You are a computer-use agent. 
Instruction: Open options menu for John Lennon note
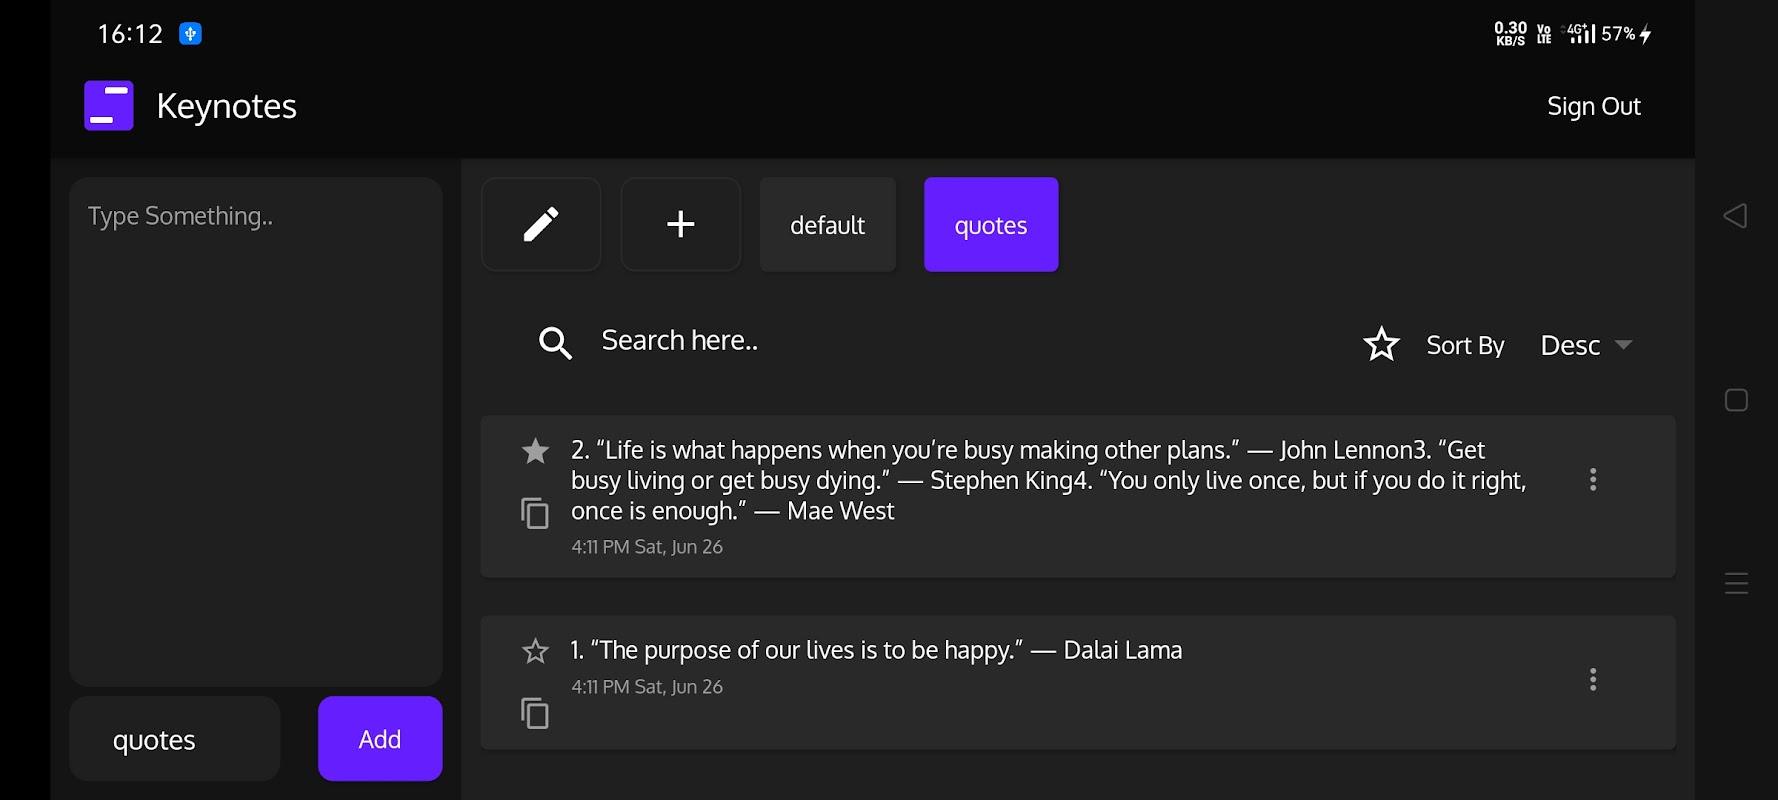(x=1593, y=480)
